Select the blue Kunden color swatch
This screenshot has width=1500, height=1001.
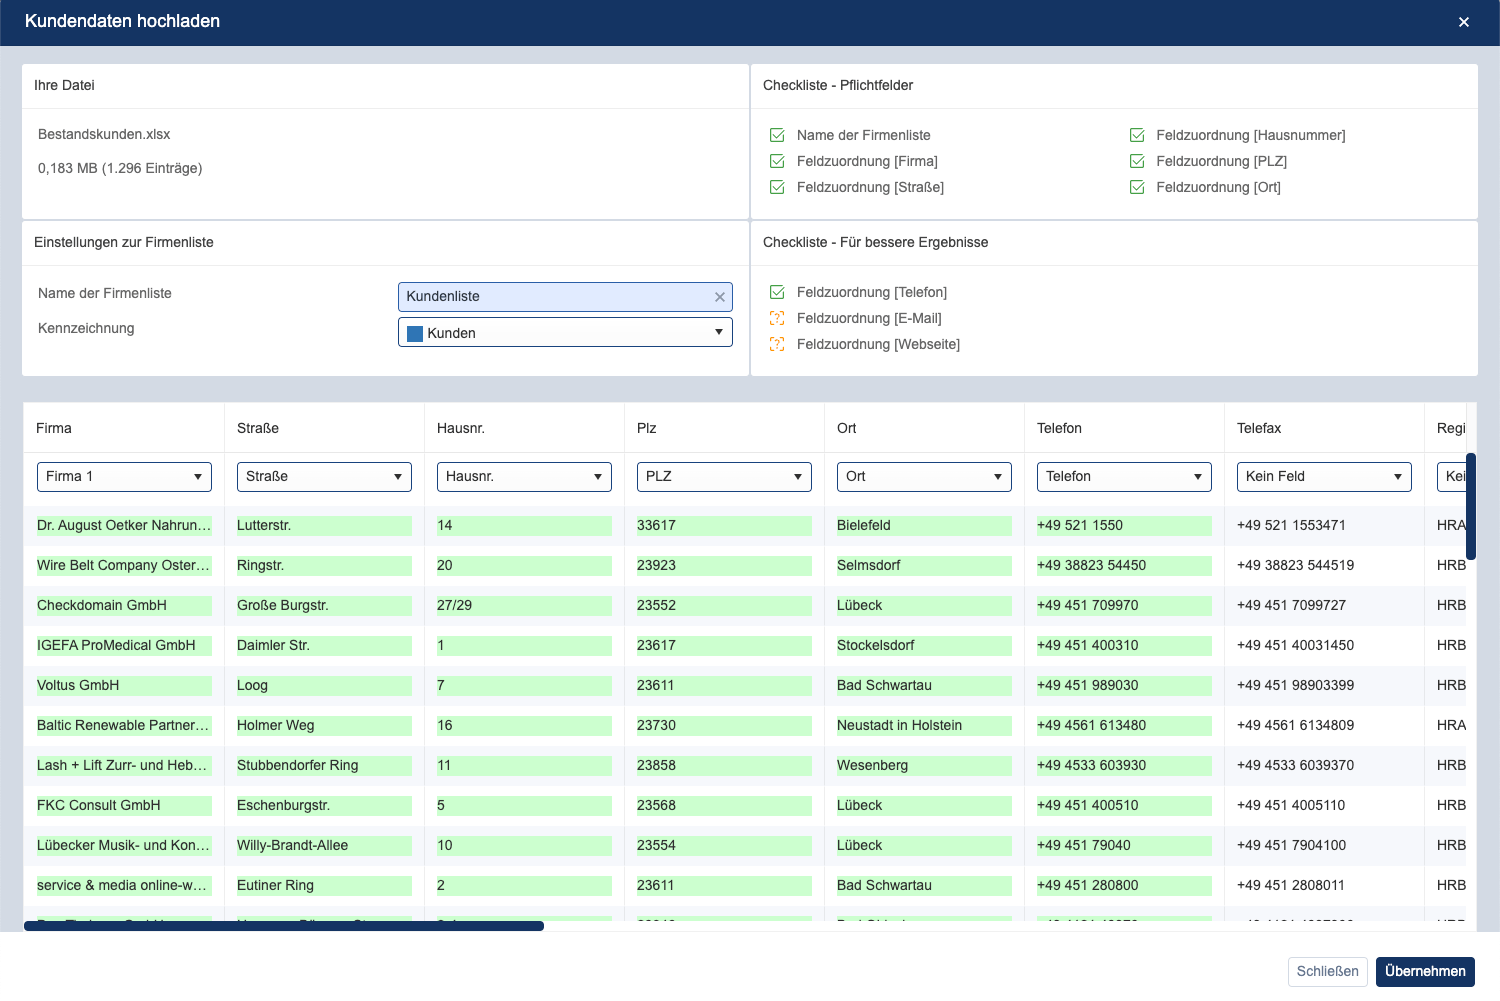coord(415,332)
